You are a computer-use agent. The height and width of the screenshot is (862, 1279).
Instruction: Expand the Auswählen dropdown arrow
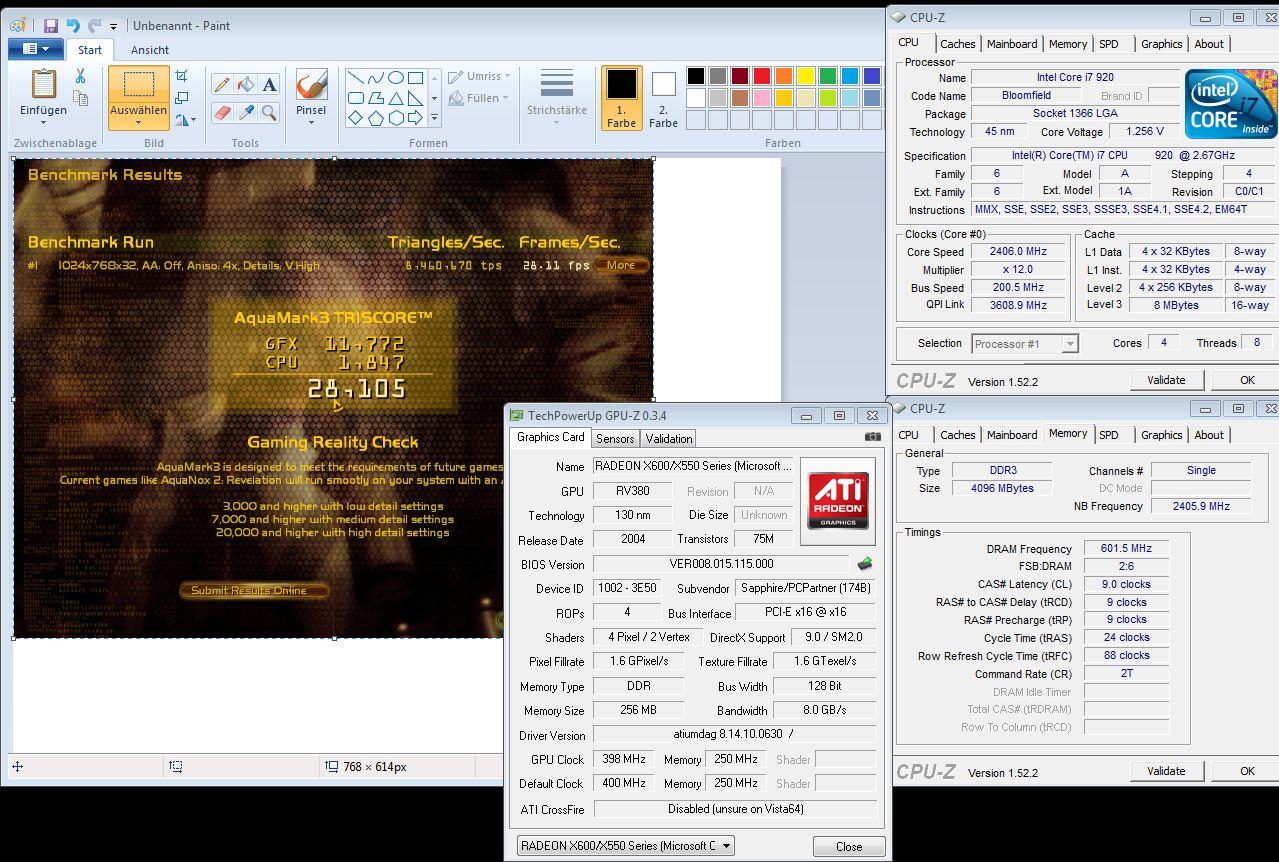point(138,123)
